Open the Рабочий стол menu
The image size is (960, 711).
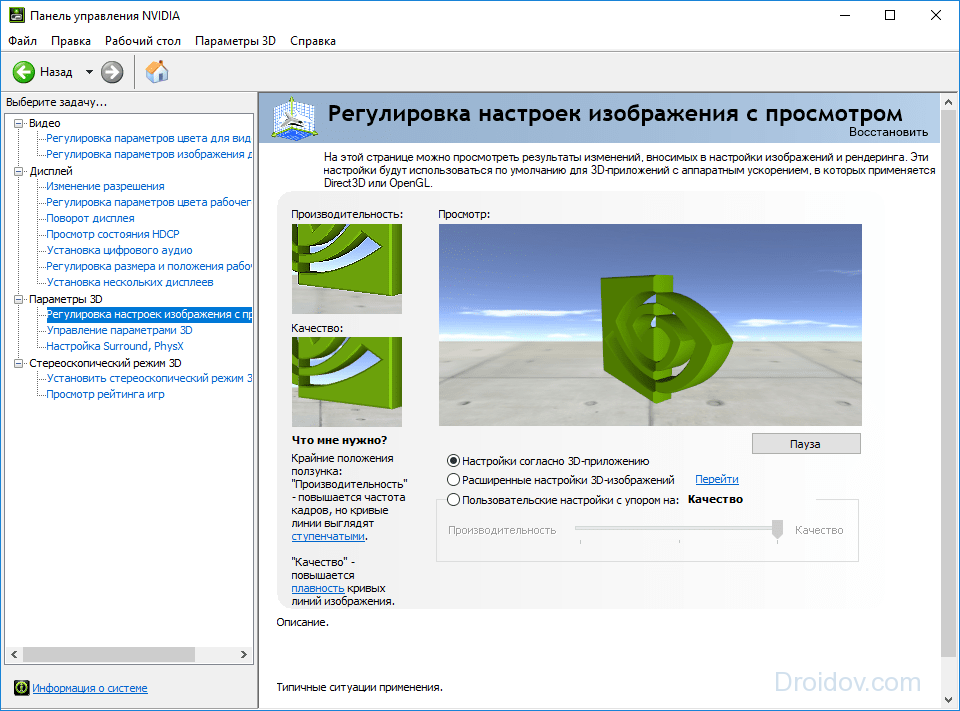(143, 41)
